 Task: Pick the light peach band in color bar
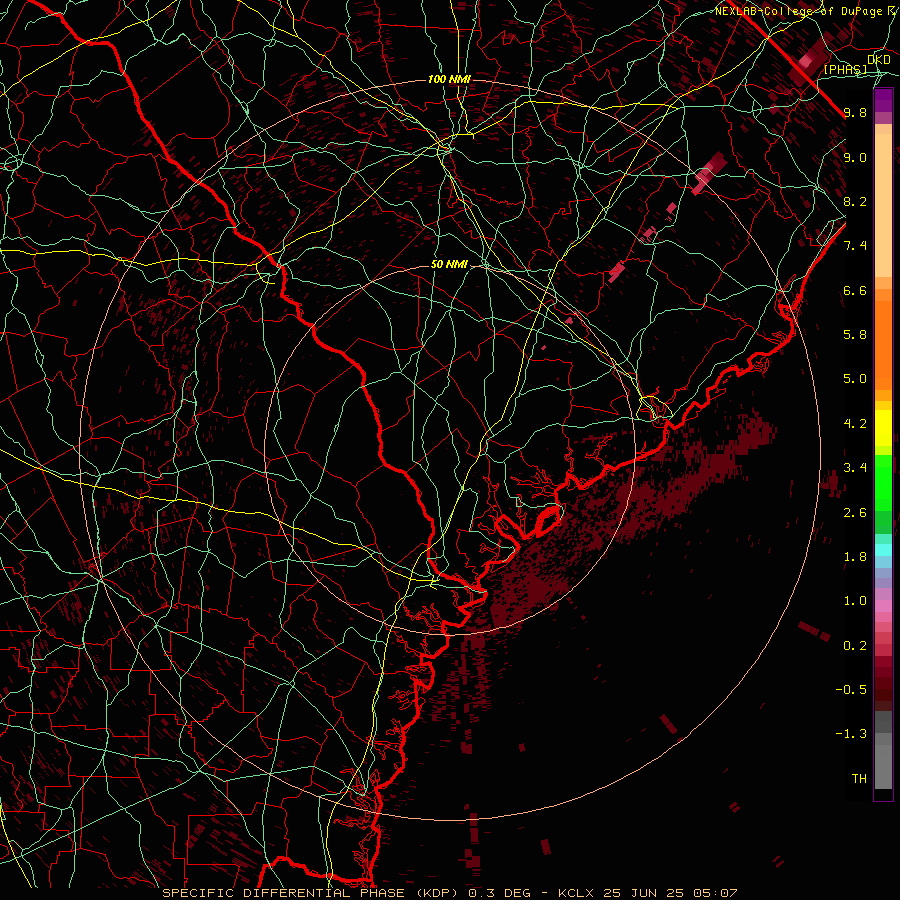pos(883,205)
